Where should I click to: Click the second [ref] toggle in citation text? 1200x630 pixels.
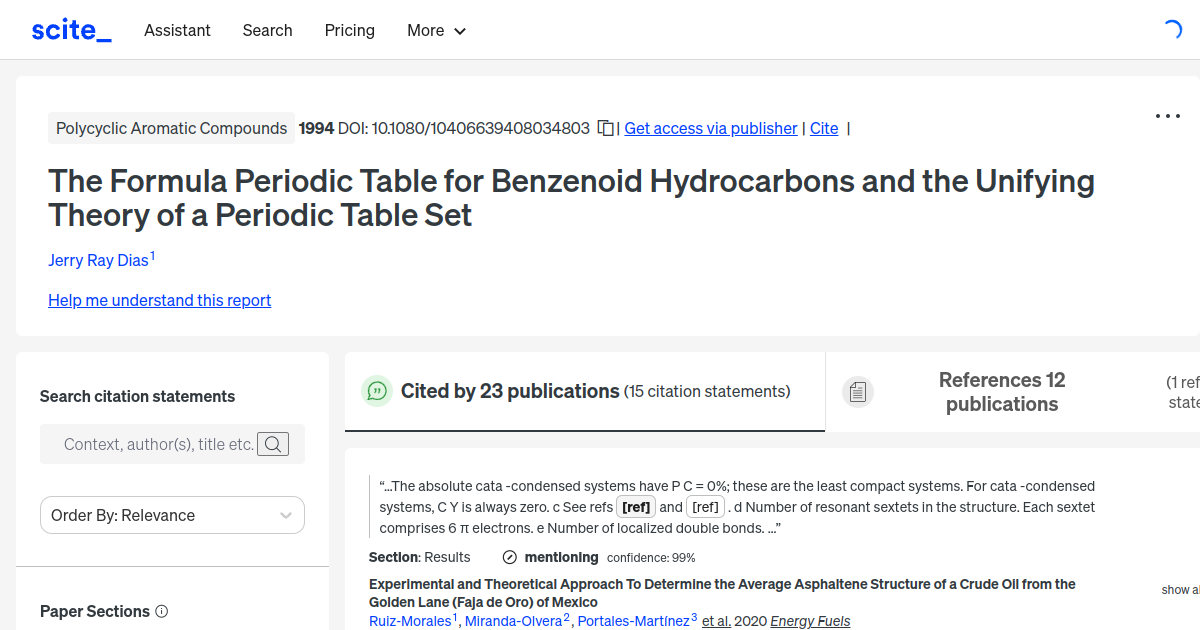coord(705,507)
